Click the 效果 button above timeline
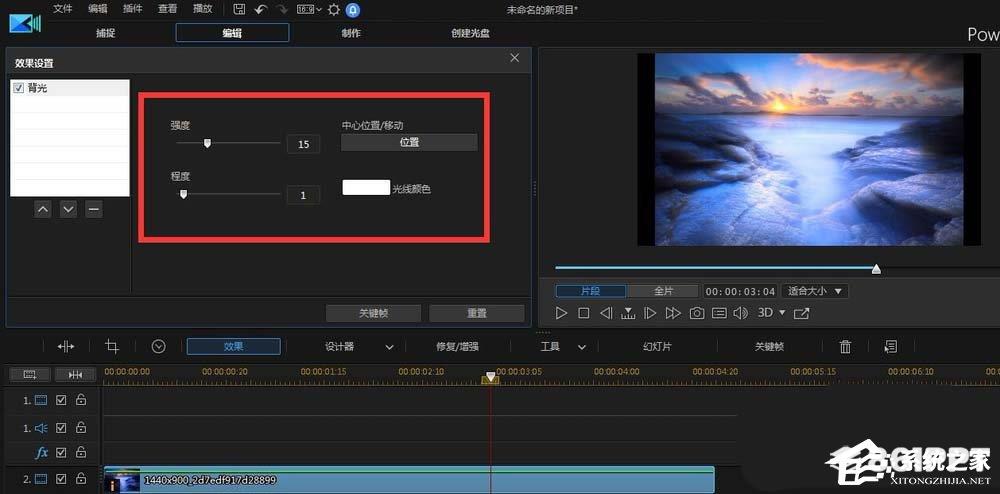1000x494 pixels. (233, 346)
